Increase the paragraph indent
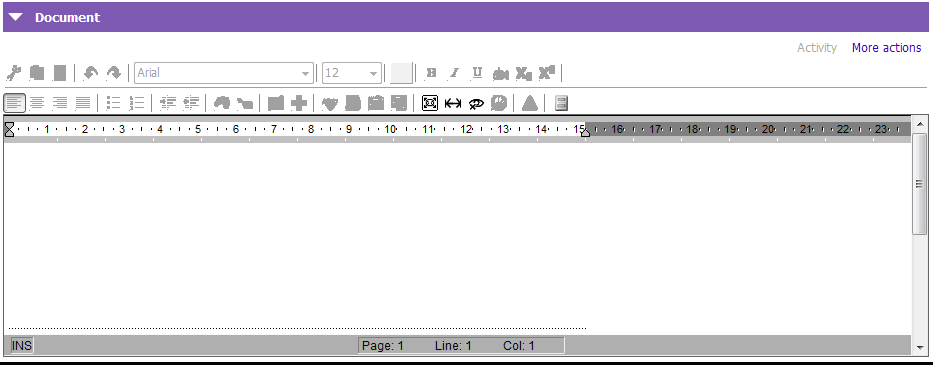This screenshot has height=365, width=933. [190, 103]
